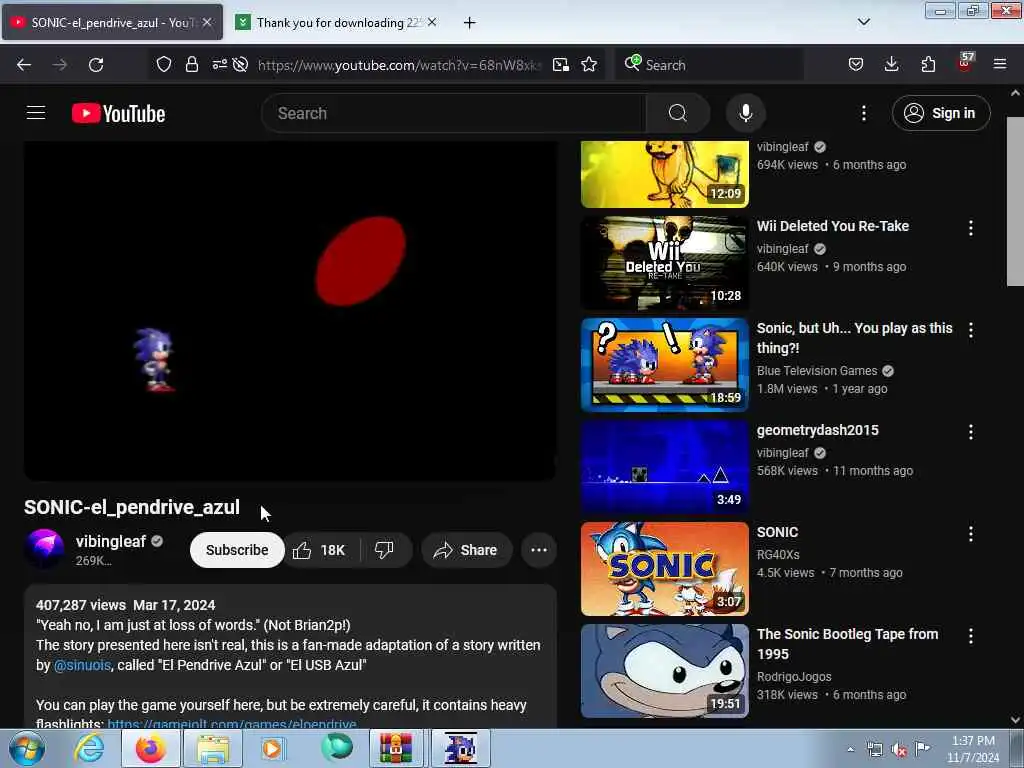This screenshot has height=768, width=1024.
Task: Click the page vertical scrollbar thumb
Action: coord(1015,201)
